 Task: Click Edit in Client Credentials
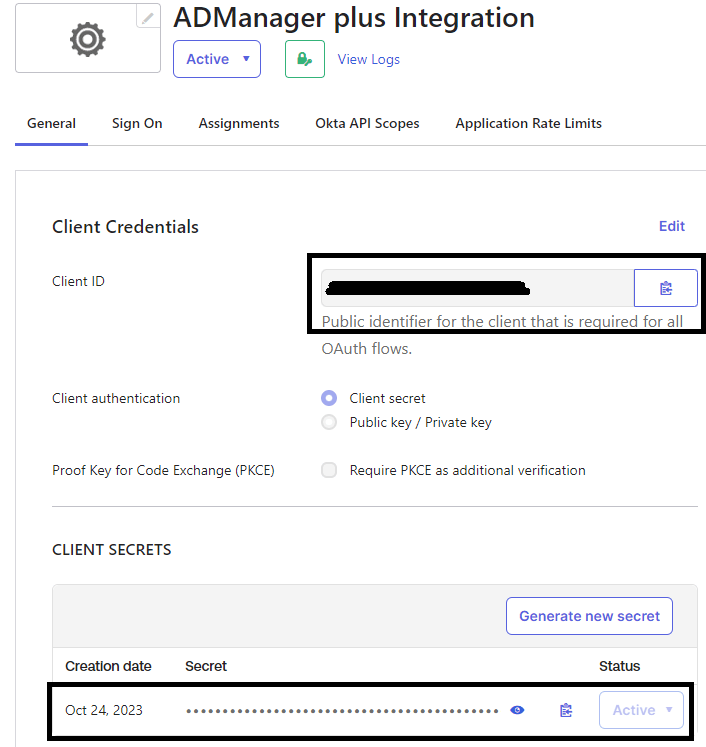pos(672,226)
